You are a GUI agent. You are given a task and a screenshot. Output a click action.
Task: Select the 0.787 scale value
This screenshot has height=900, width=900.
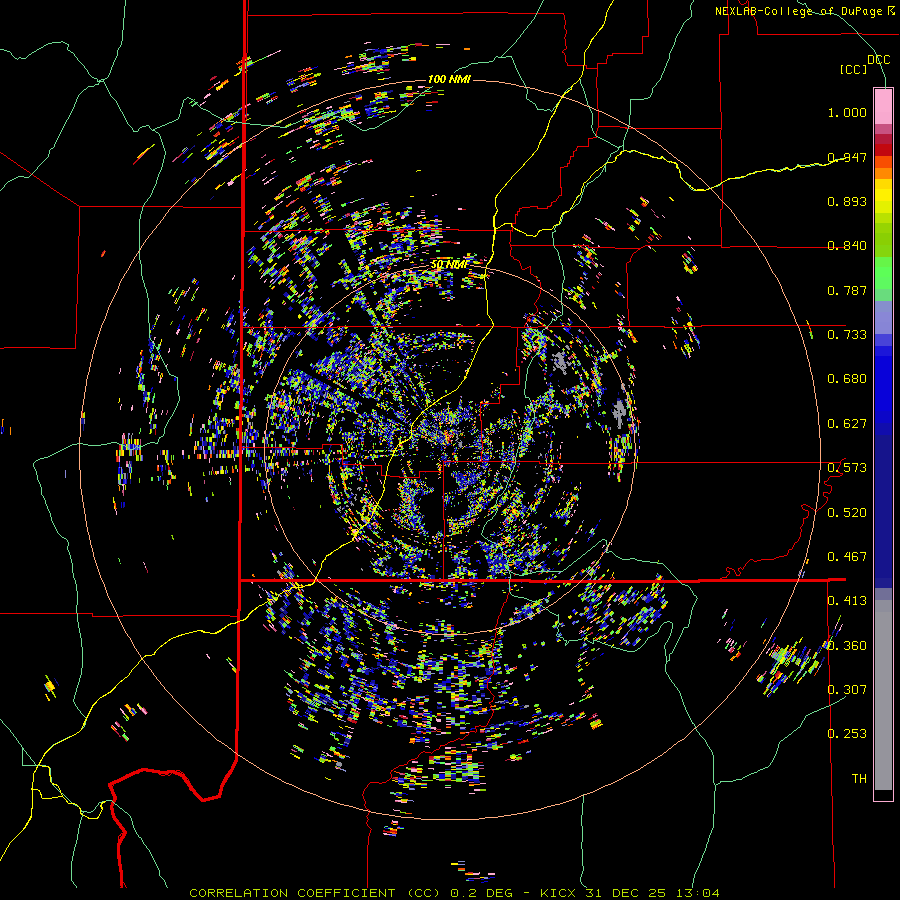(847, 290)
